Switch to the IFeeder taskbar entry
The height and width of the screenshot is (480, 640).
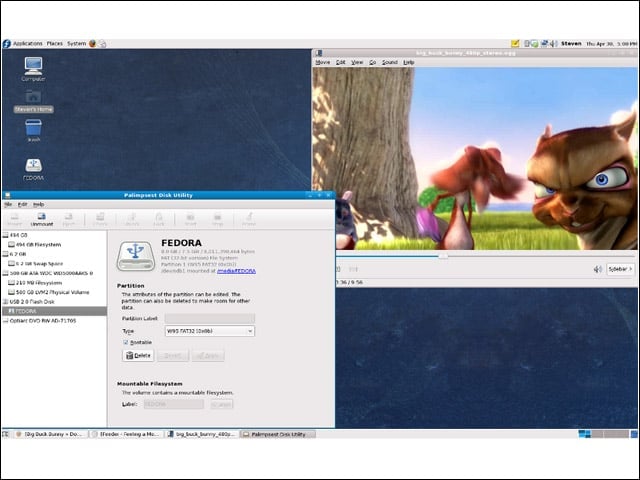pos(127,434)
